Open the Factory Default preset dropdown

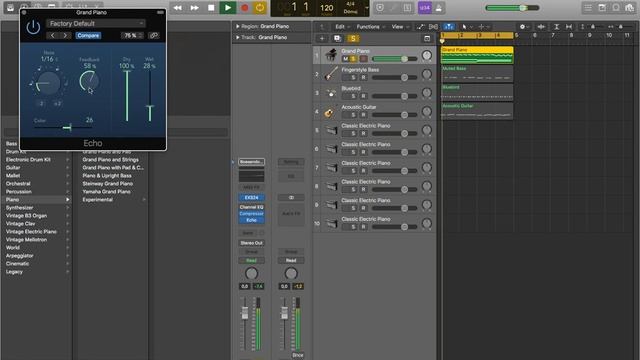coord(95,24)
